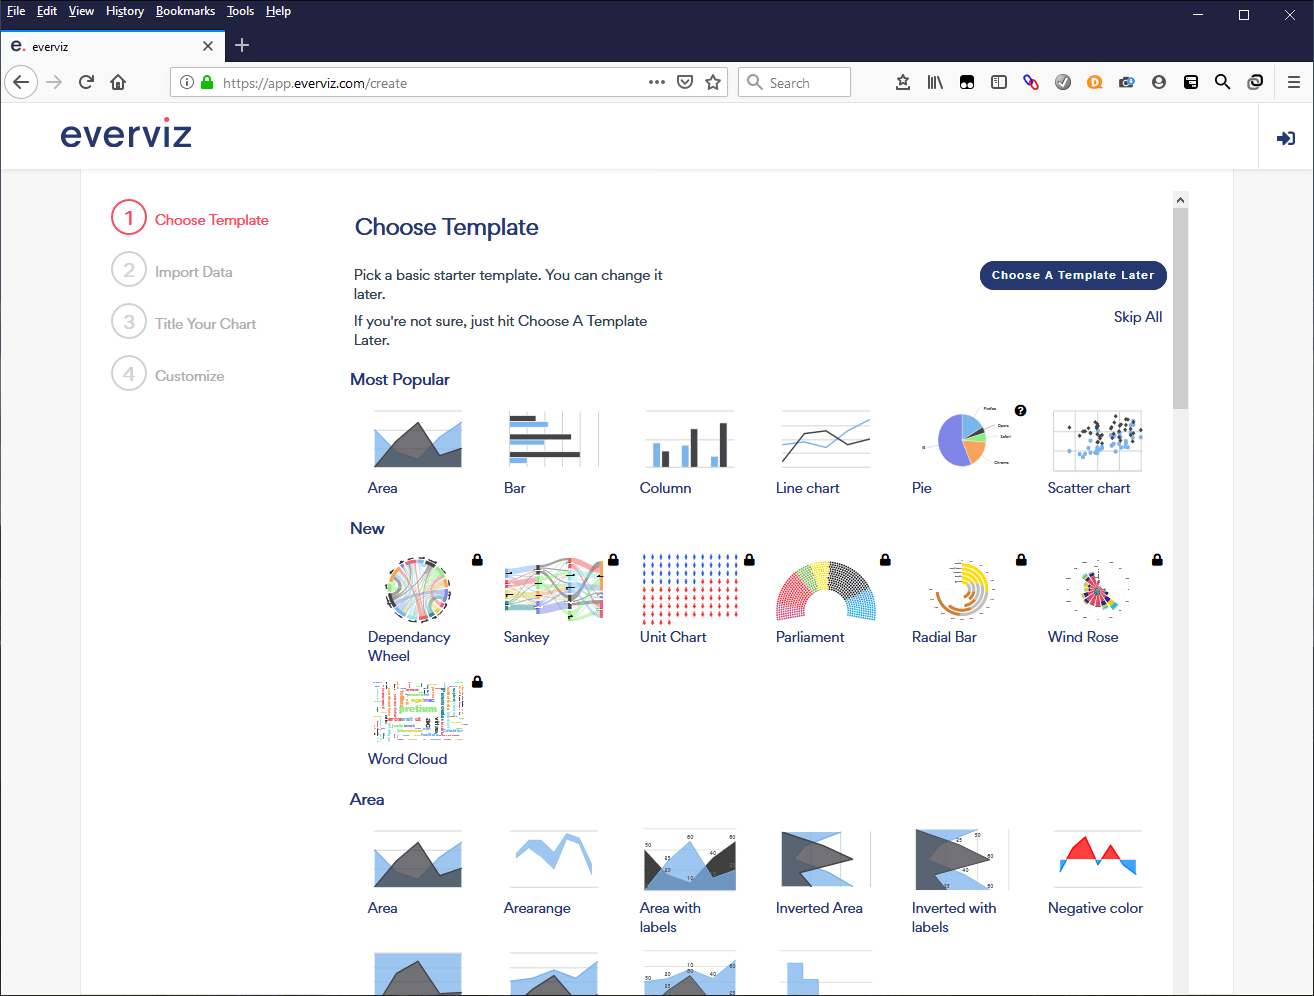1314x996 pixels.
Task: Bookmark this page with the star icon
Action: 714,82
